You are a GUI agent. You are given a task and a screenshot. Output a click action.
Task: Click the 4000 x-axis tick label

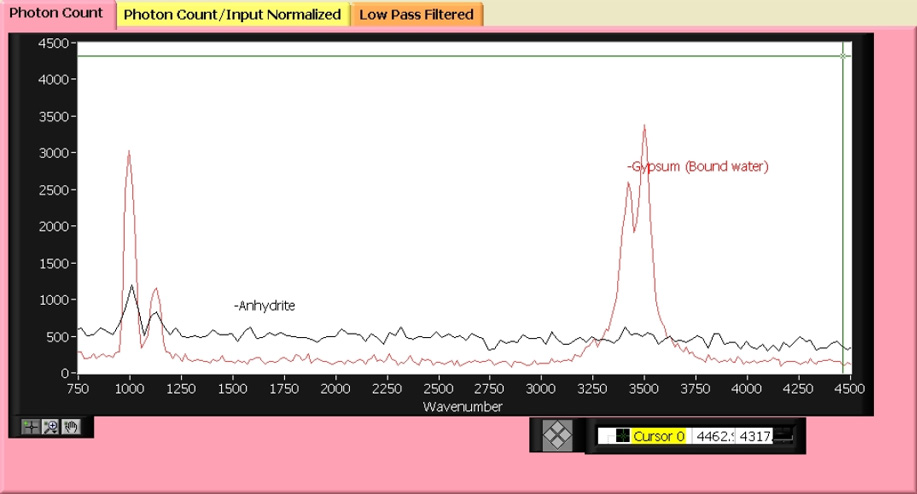747,389
